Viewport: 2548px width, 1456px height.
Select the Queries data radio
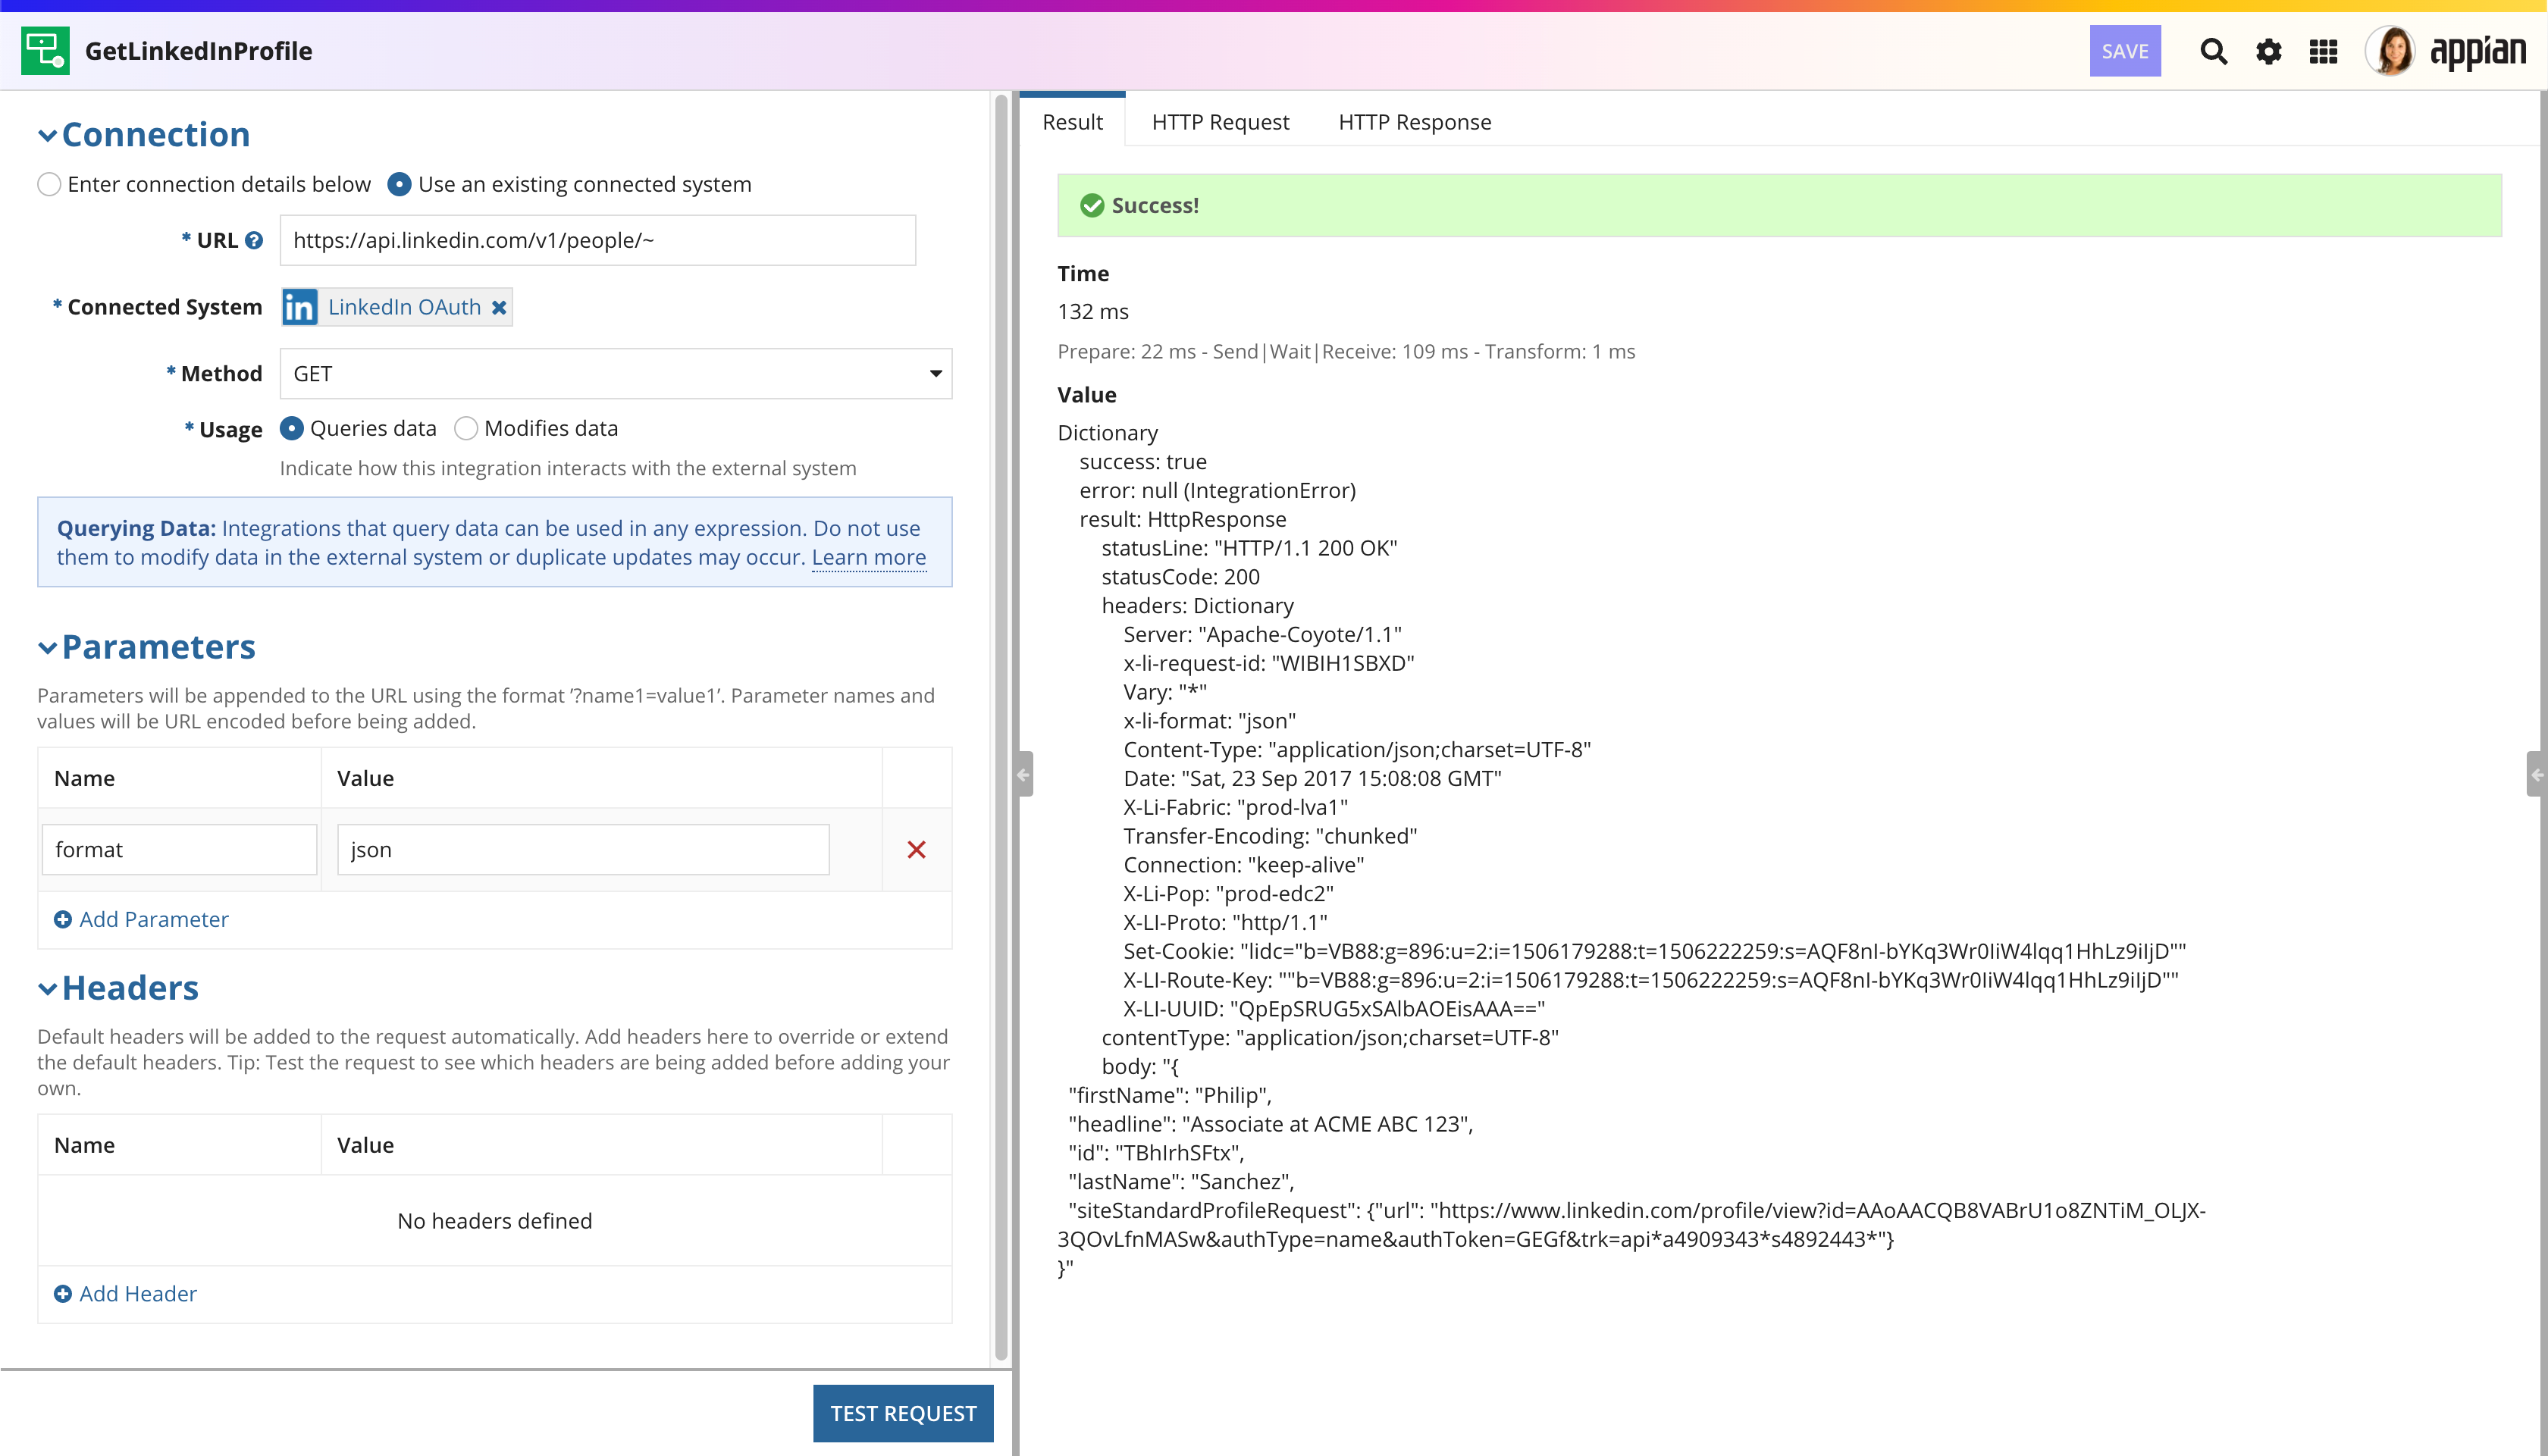291,429
